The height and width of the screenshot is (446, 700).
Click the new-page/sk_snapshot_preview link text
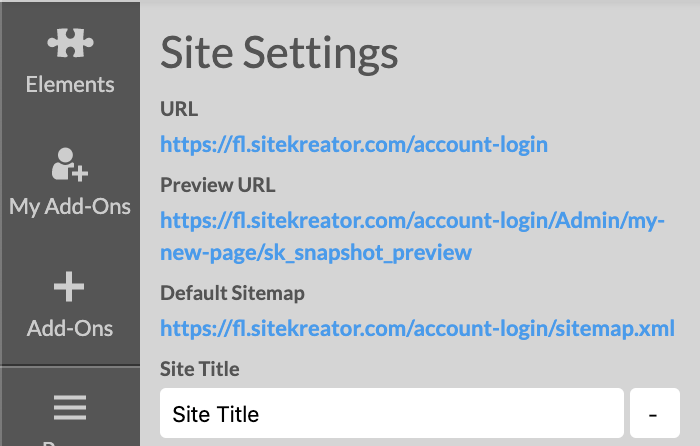point(316,253)
